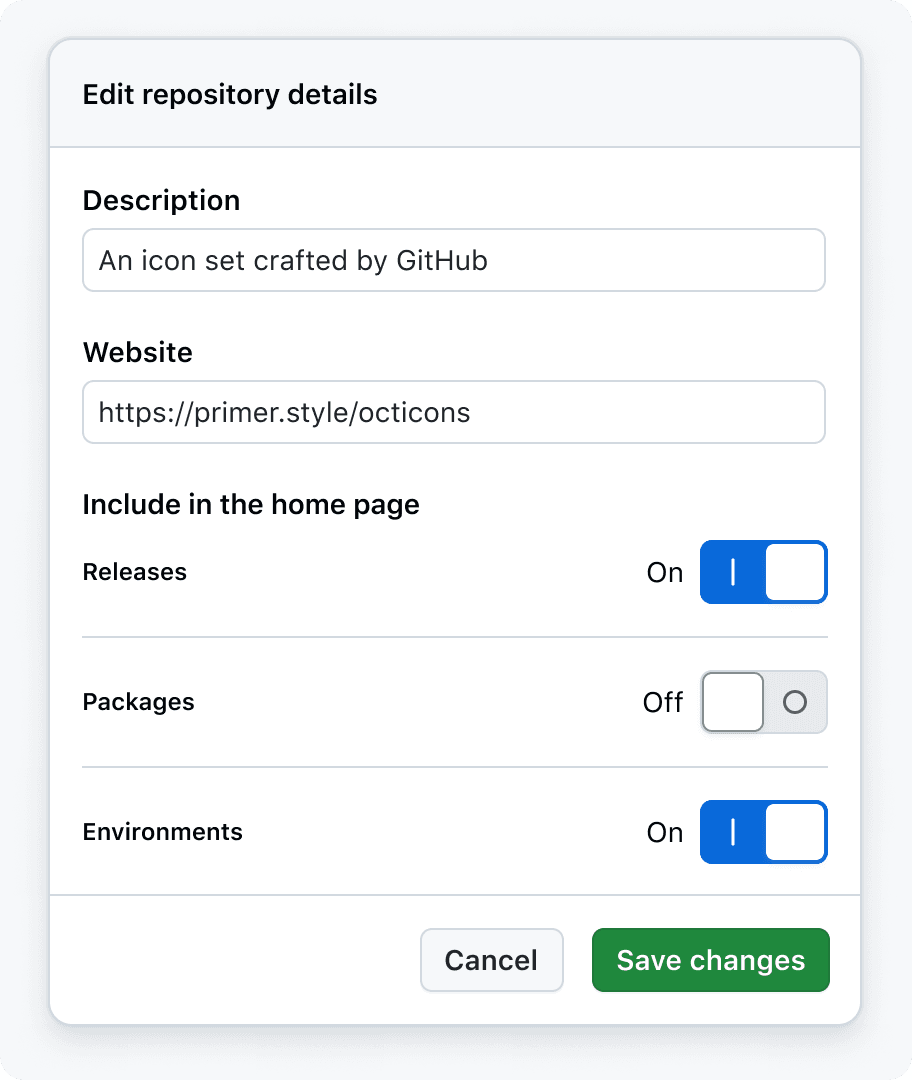Viewport: 912px width, 1080px height.
Task: Click the white knob of Packages toggle
Action: coord(733,702)
